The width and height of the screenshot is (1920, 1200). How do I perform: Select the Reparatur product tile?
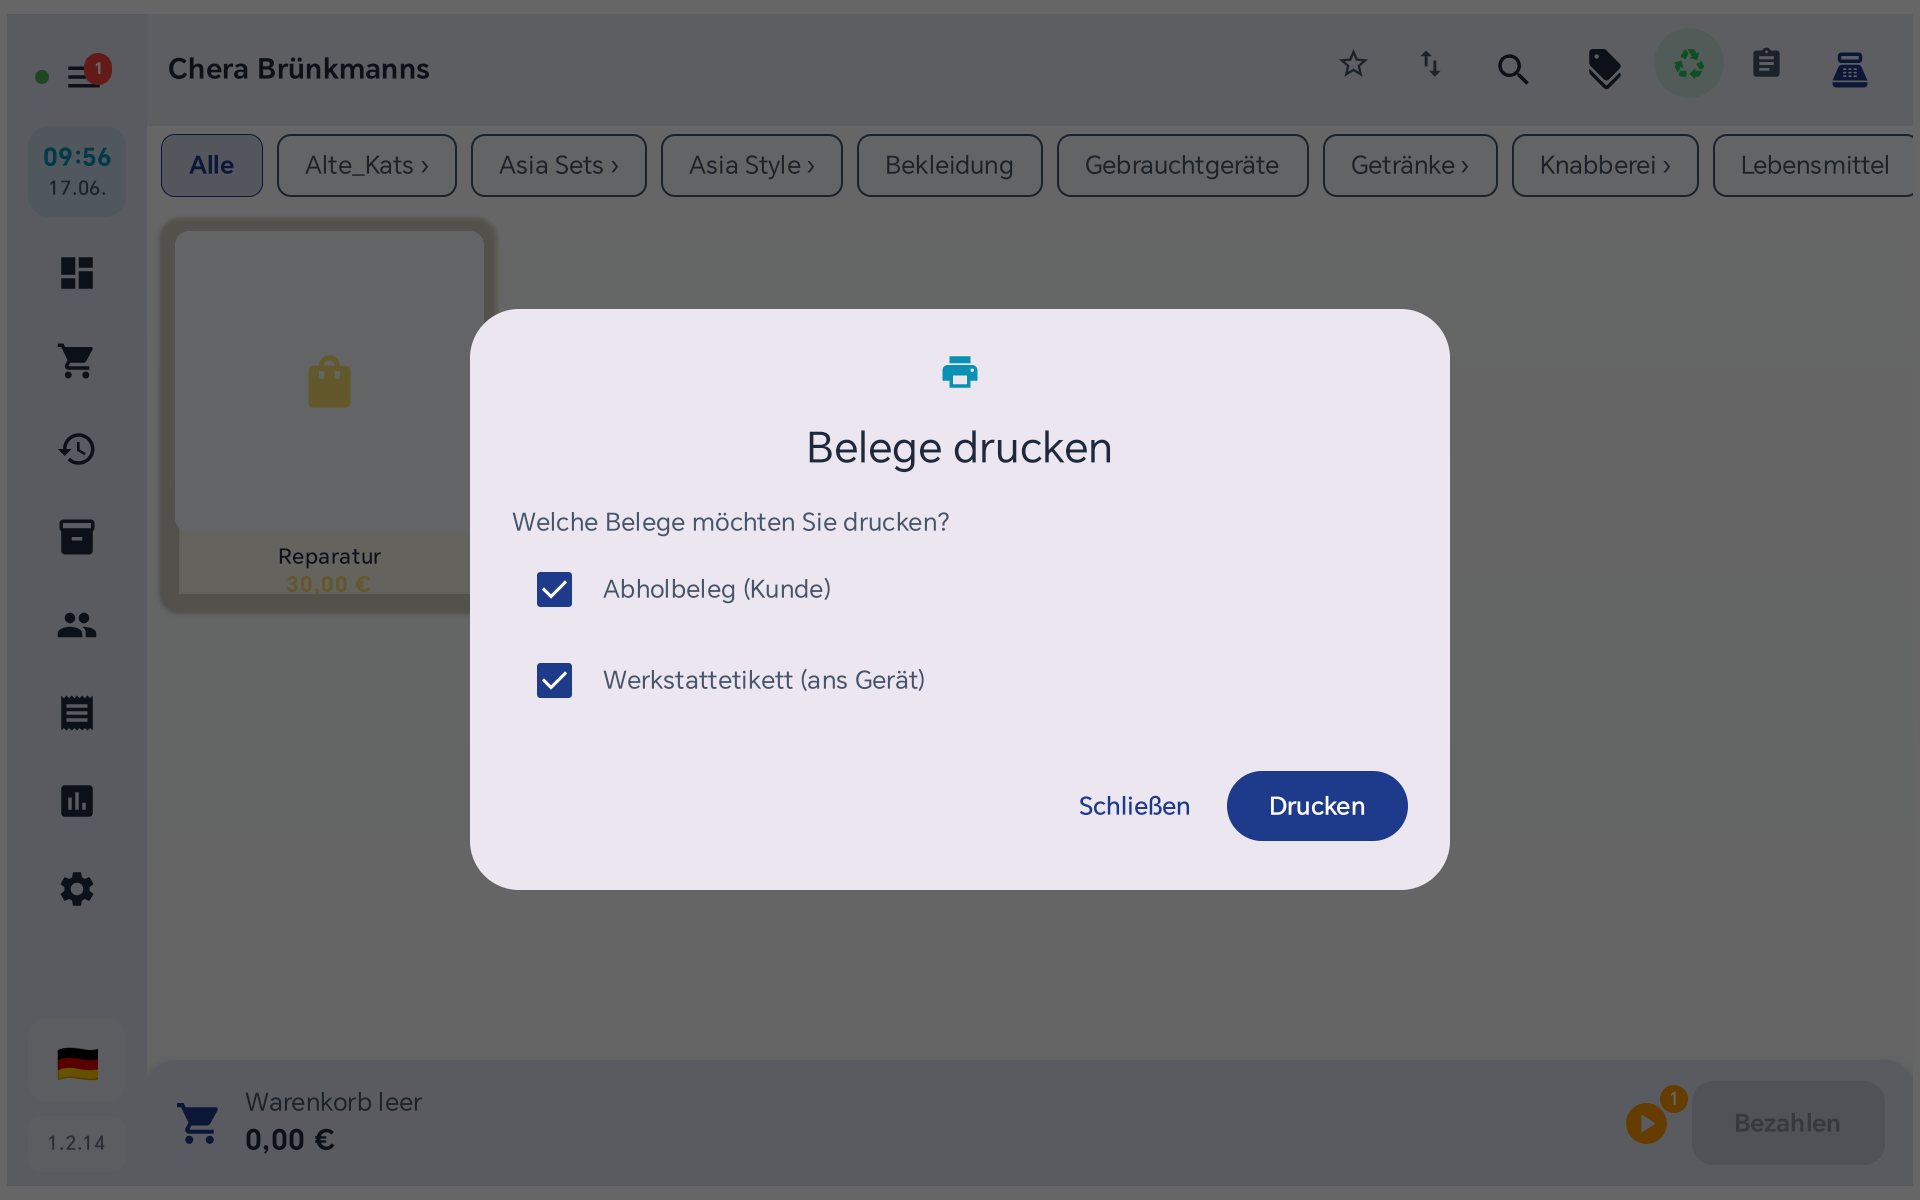329,414
